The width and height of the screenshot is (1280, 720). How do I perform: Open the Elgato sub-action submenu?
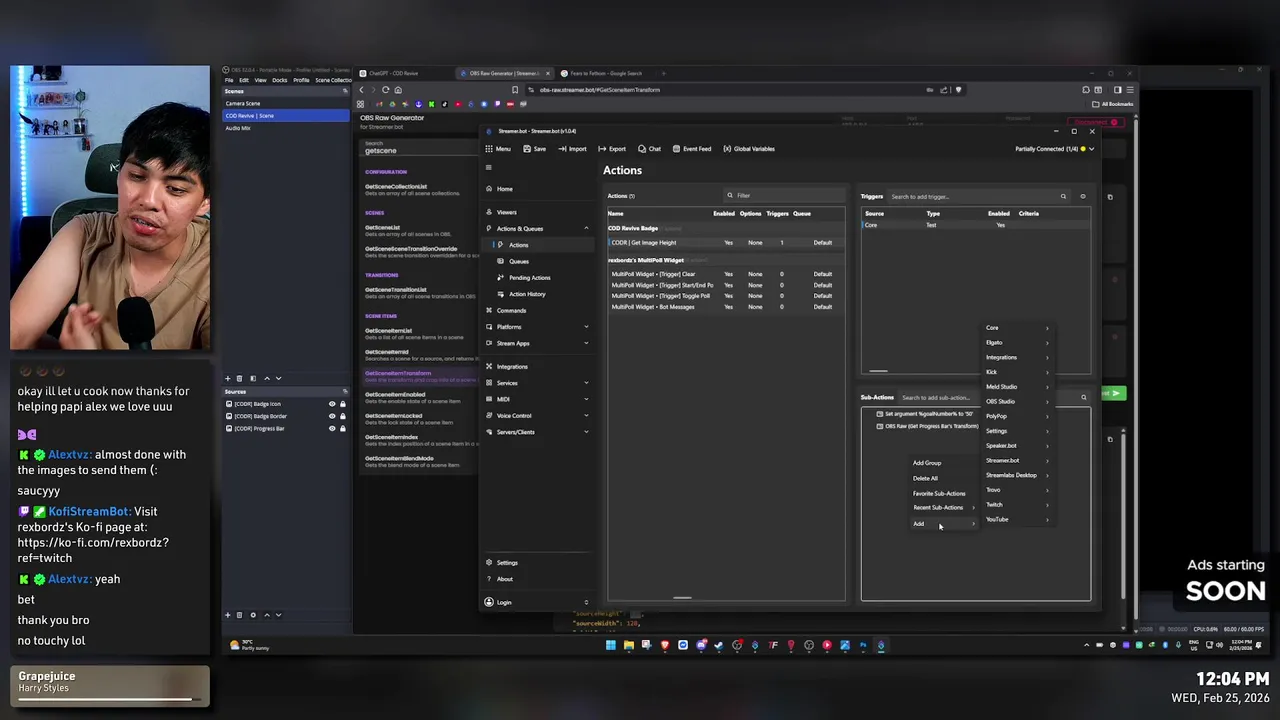coord(1017,343)
